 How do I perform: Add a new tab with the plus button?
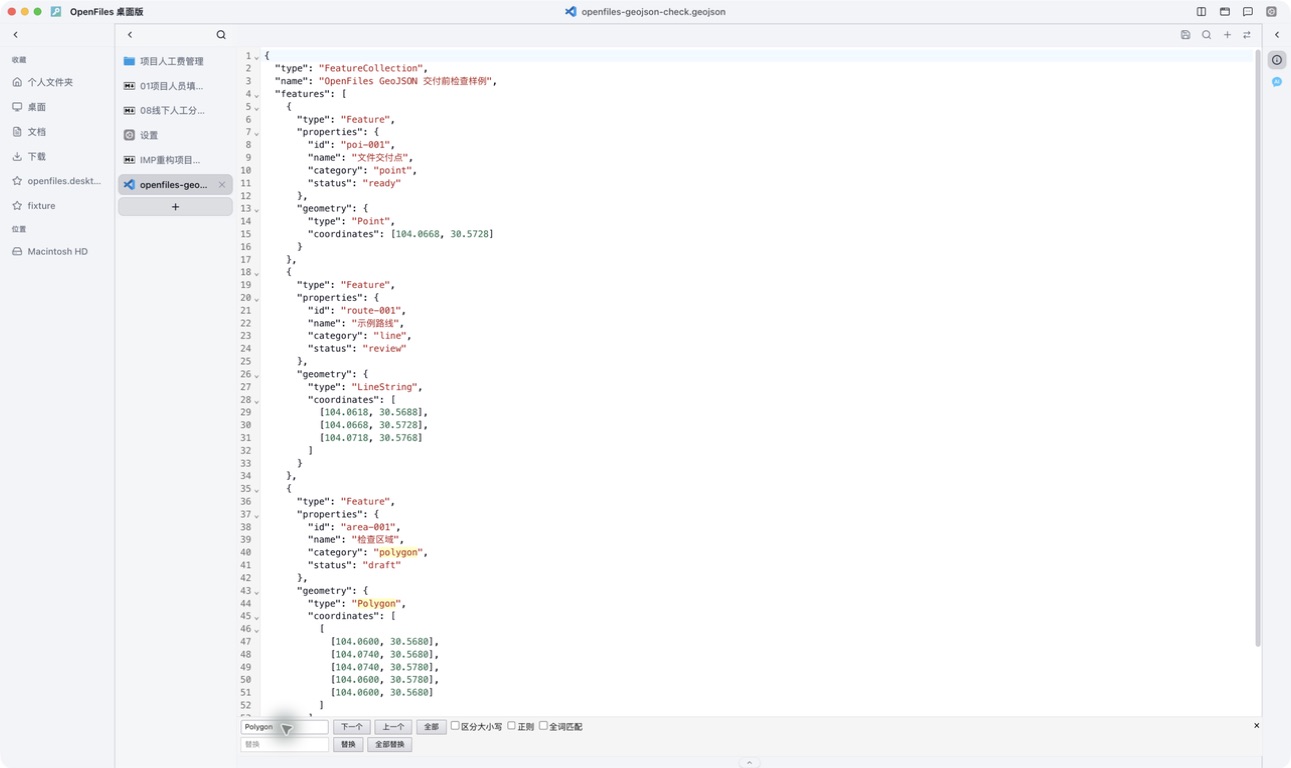pyautogui.click(x=175, y=207)
